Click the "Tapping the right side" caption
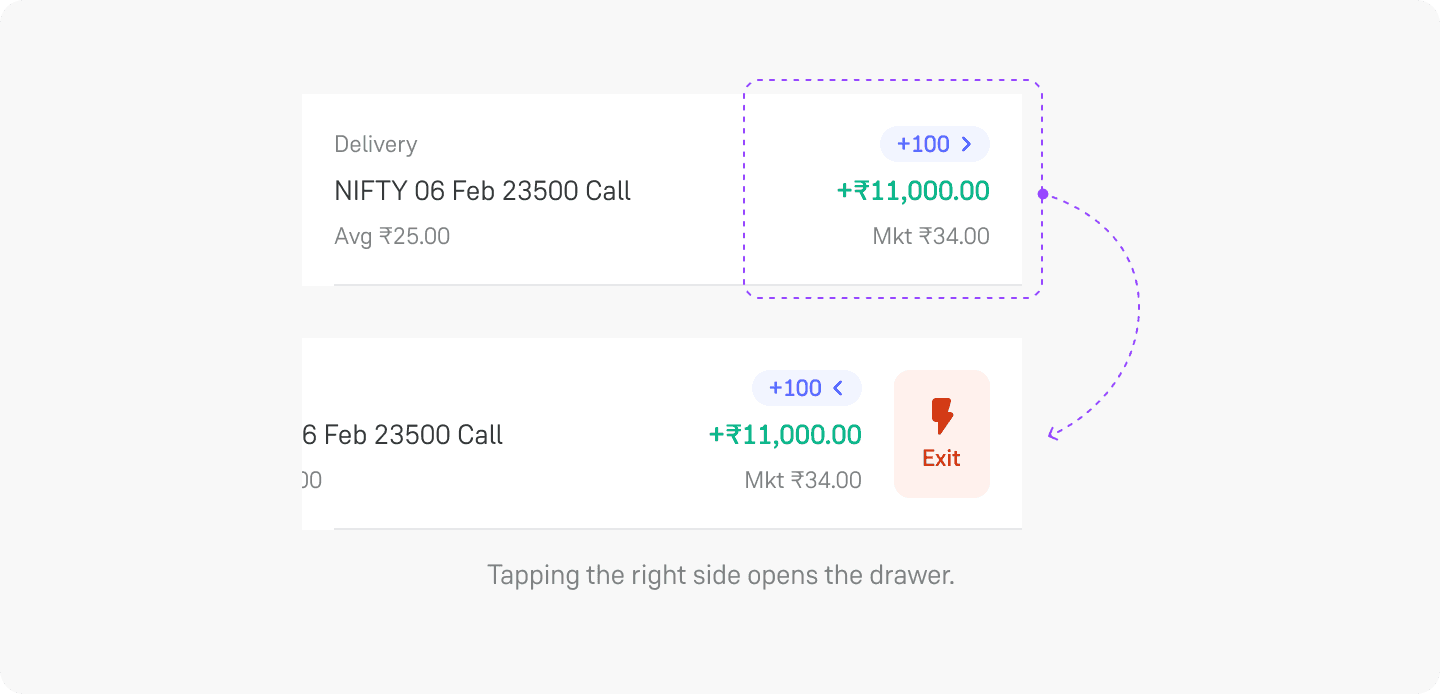The width and height of the screenshot is (1440, 694). click(720, 576)
